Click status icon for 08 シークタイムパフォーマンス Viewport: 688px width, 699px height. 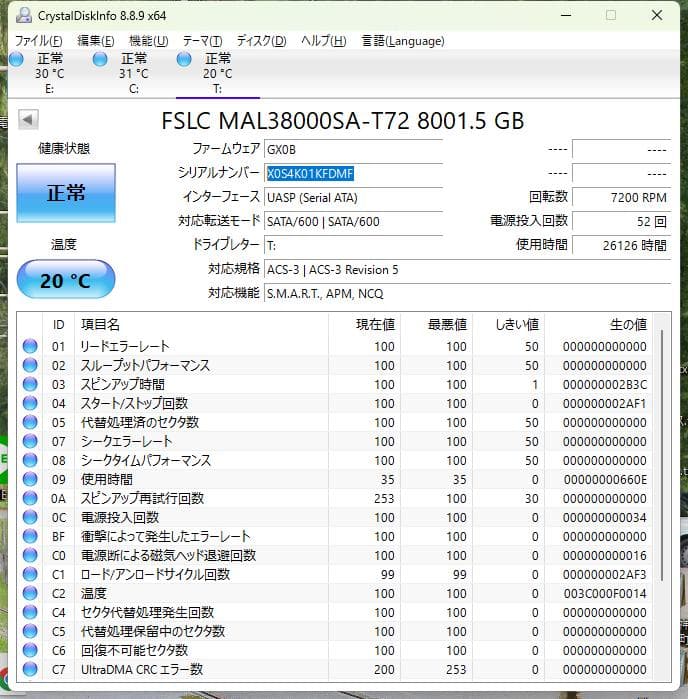click(x=30, y=460)
